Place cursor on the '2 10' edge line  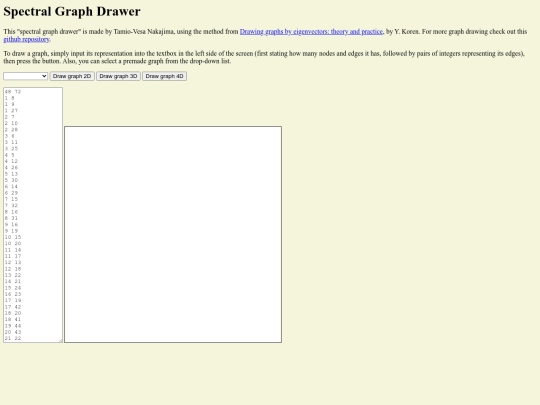[x=11, y=123]
